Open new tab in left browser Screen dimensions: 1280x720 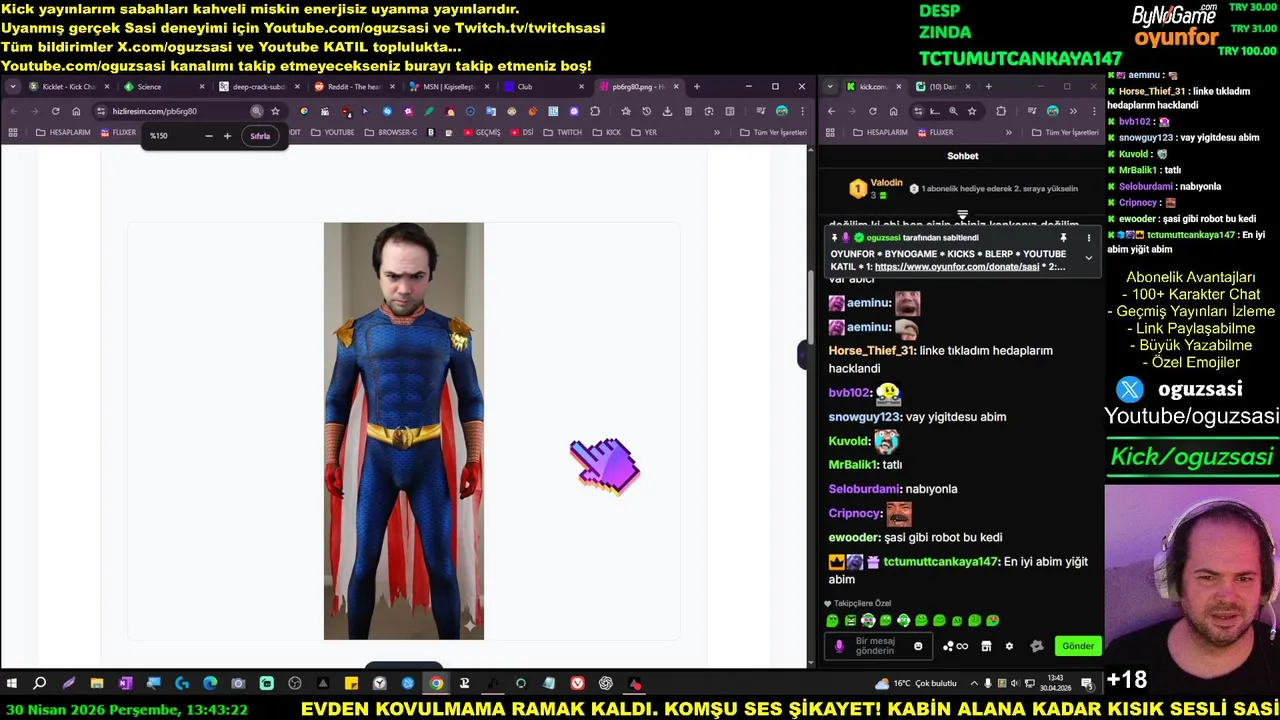(x=697, y=87)
